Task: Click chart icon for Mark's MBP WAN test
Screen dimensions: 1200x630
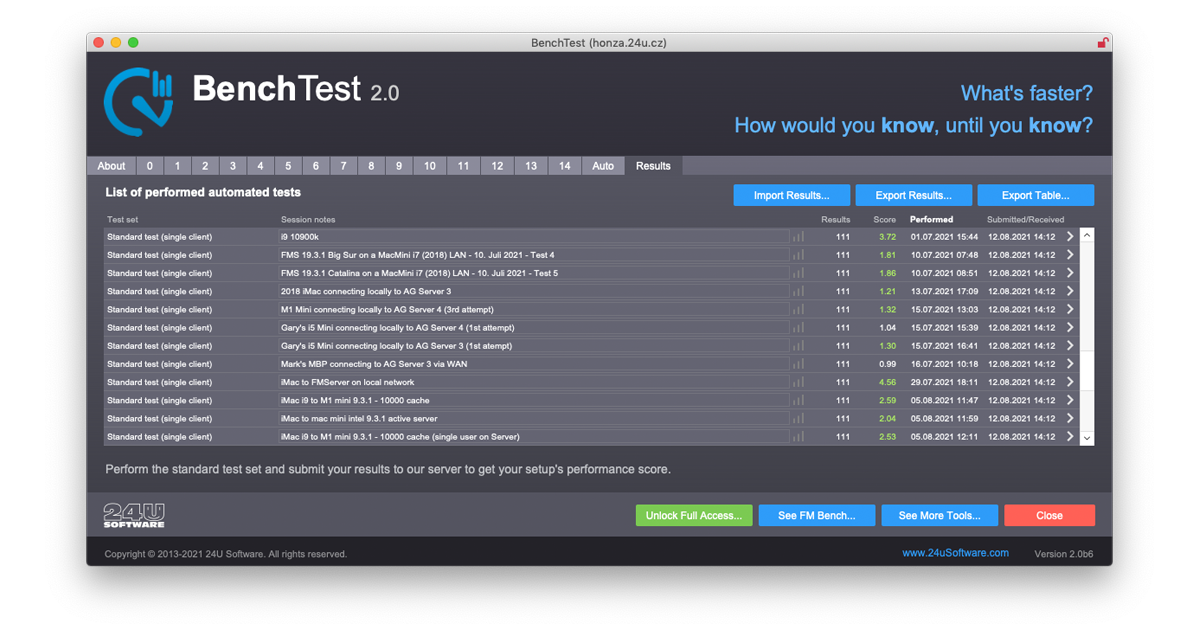Action: point(797,363)
